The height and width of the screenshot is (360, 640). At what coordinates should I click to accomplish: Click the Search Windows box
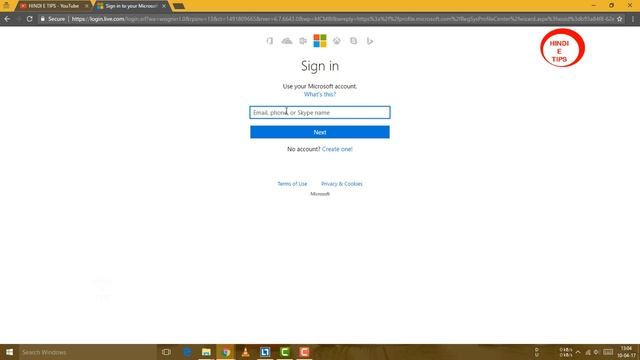tap(88, 352)
